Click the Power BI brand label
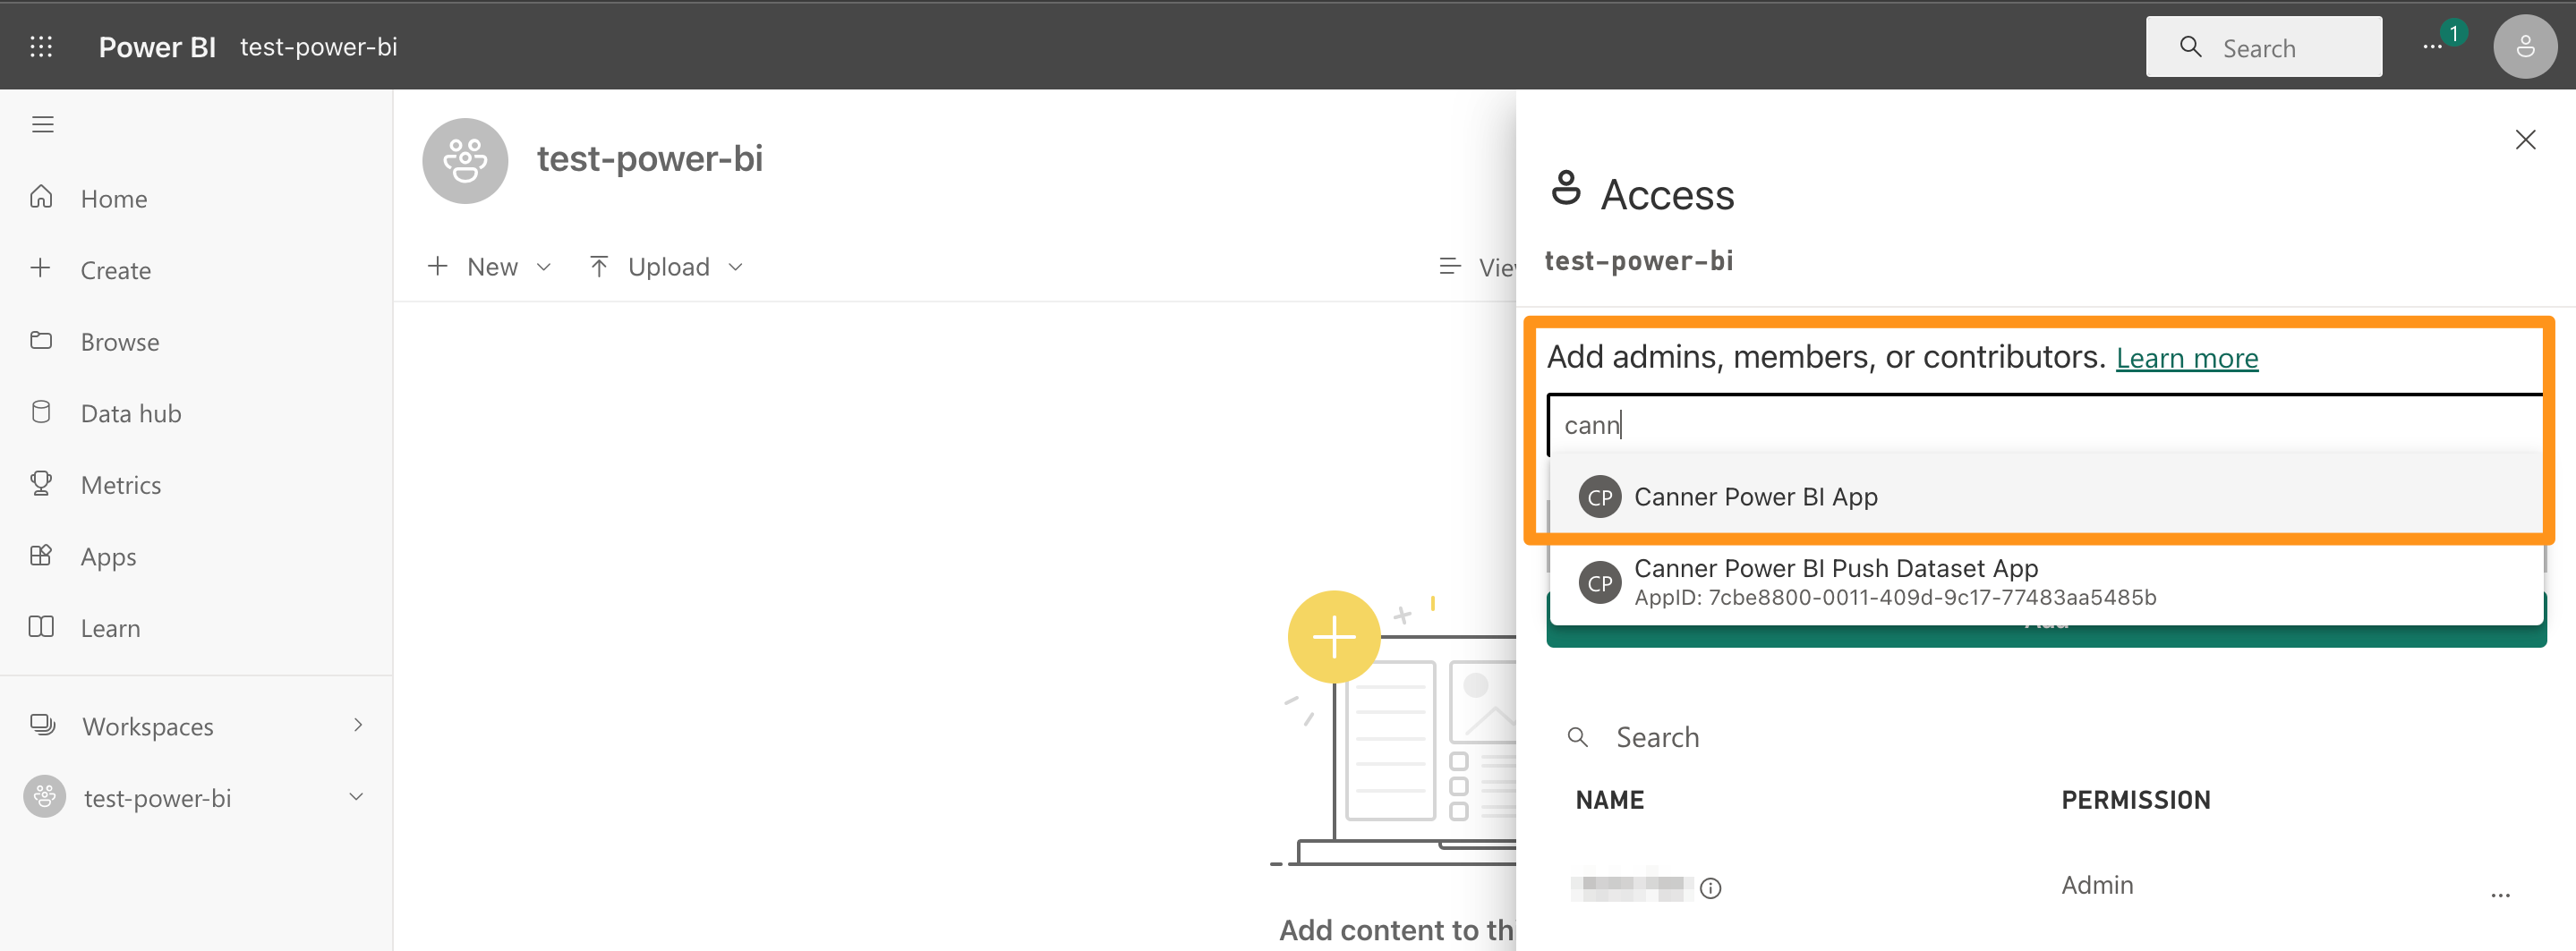Screen dimensions: 2576x951 point(157,47)
